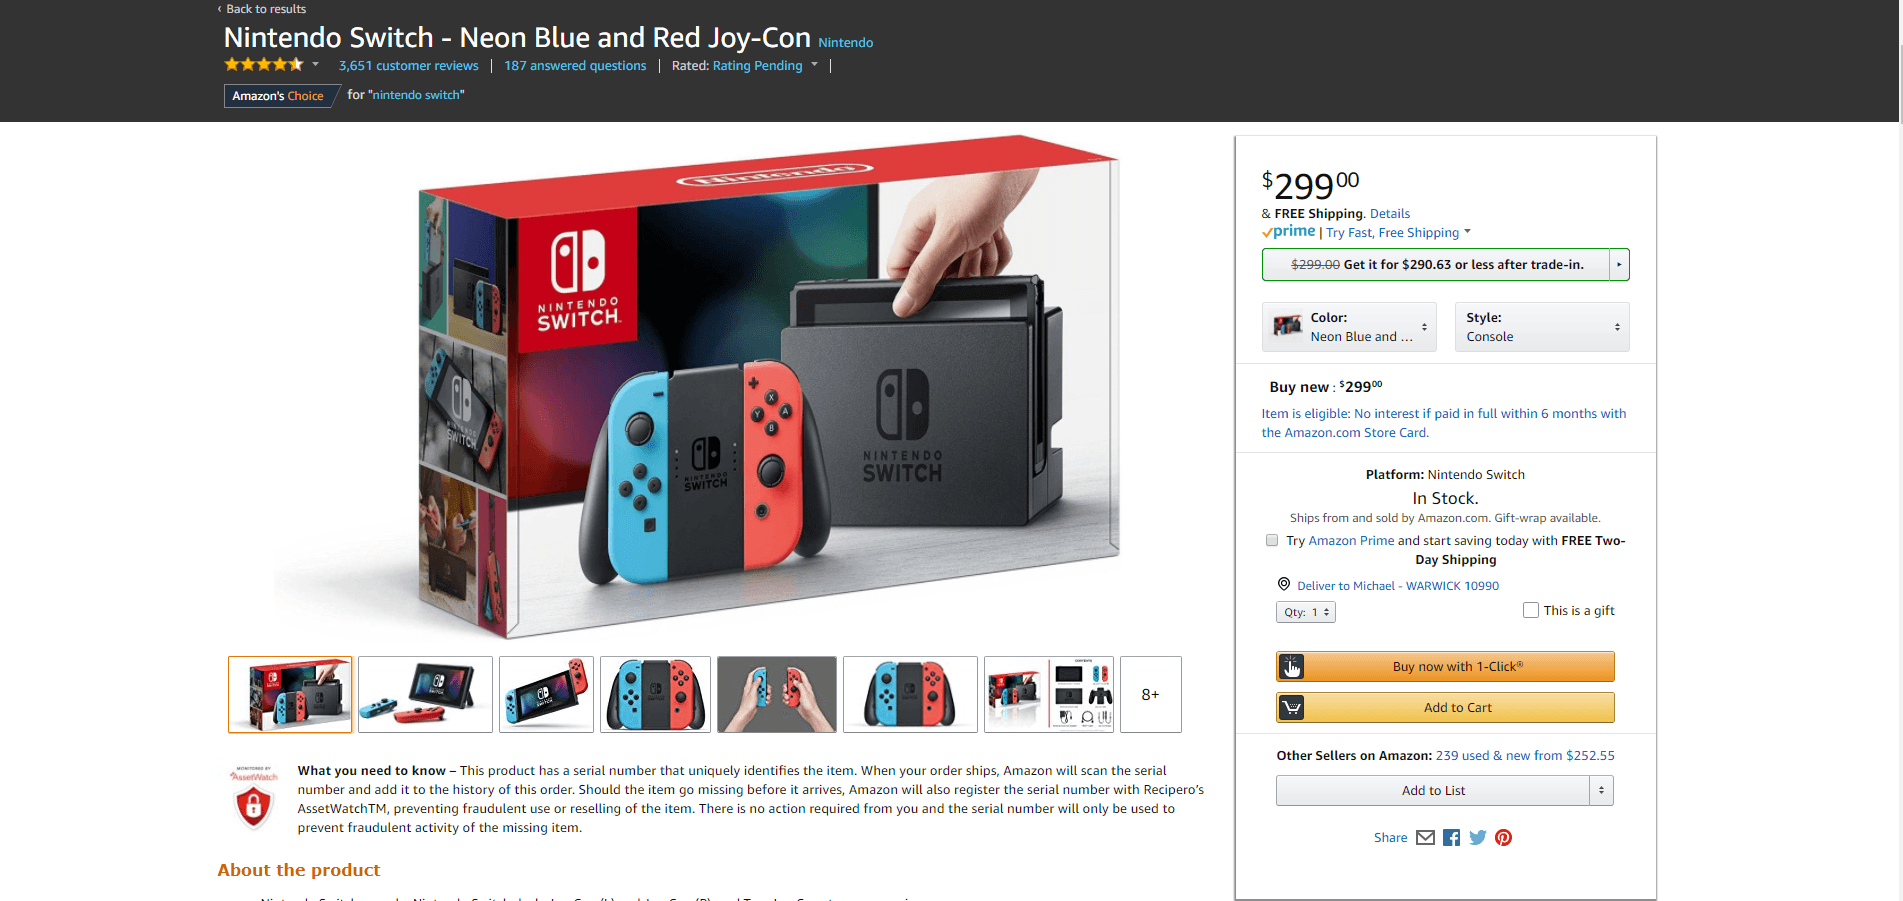Share the product via email icon
Viewport: 1903px width, 901px height.
1425,838
